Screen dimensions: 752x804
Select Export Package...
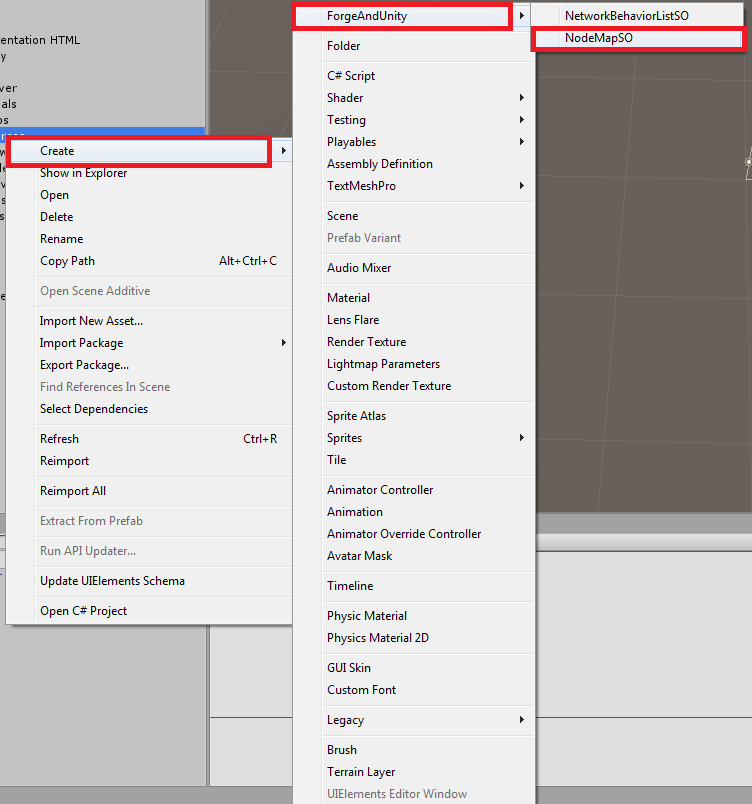[149, 365]
